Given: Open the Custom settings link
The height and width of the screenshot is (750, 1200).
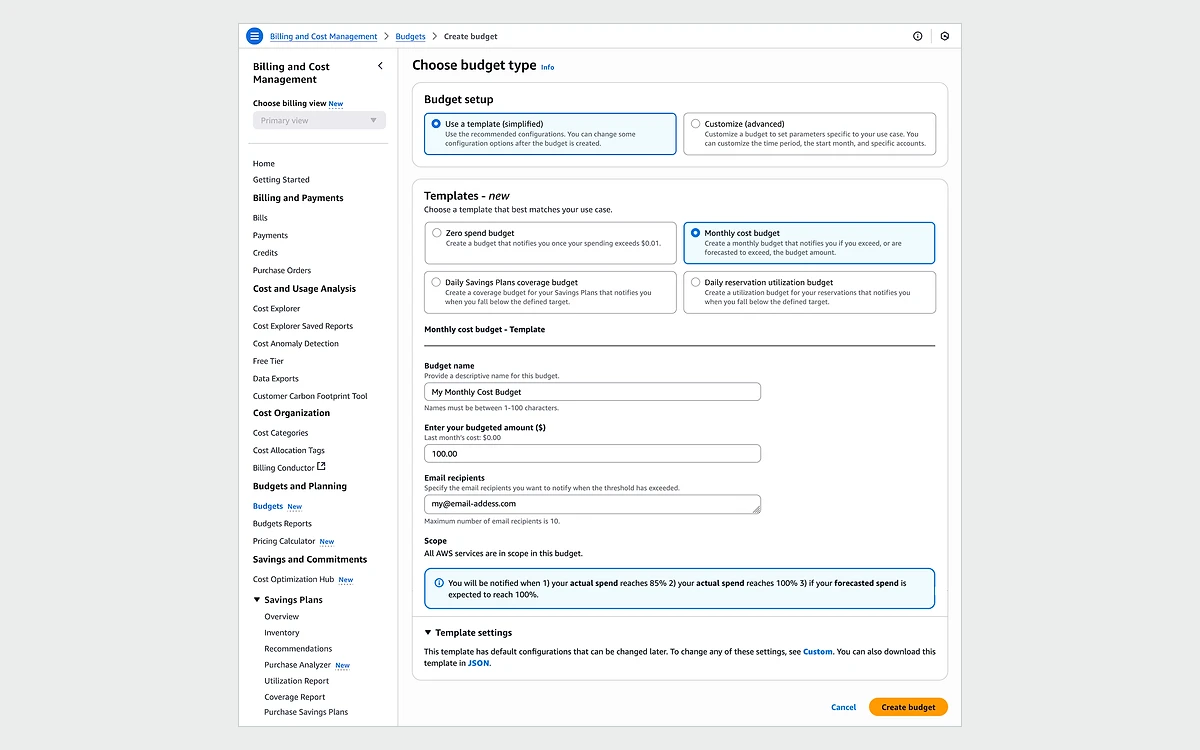Looking at the screenshot, I should coord(817,651).
